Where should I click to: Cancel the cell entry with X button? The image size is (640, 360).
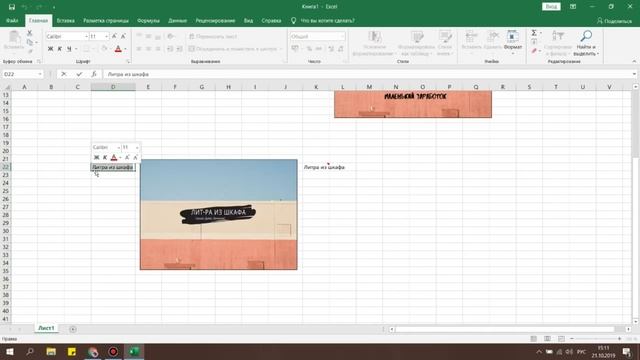pyautogui.click(x=64, y=74)
